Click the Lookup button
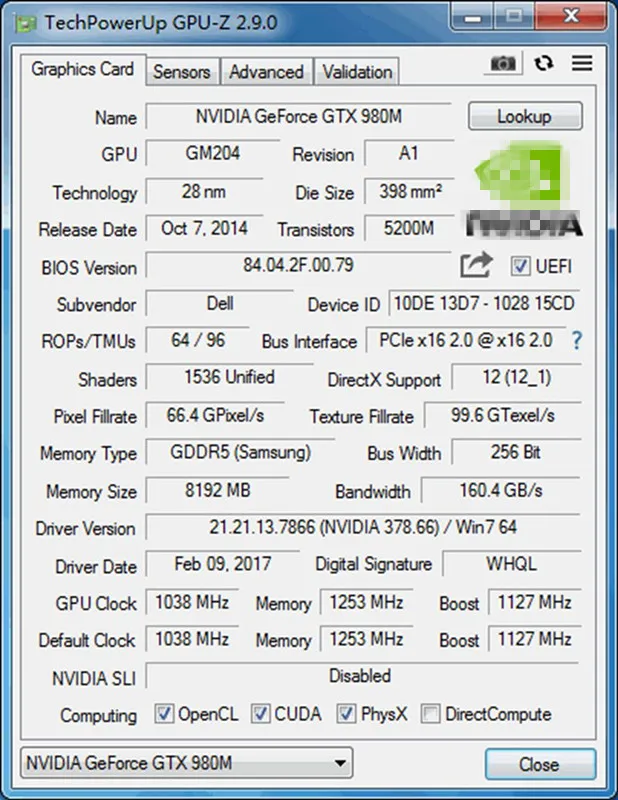 tap(525, 116)
